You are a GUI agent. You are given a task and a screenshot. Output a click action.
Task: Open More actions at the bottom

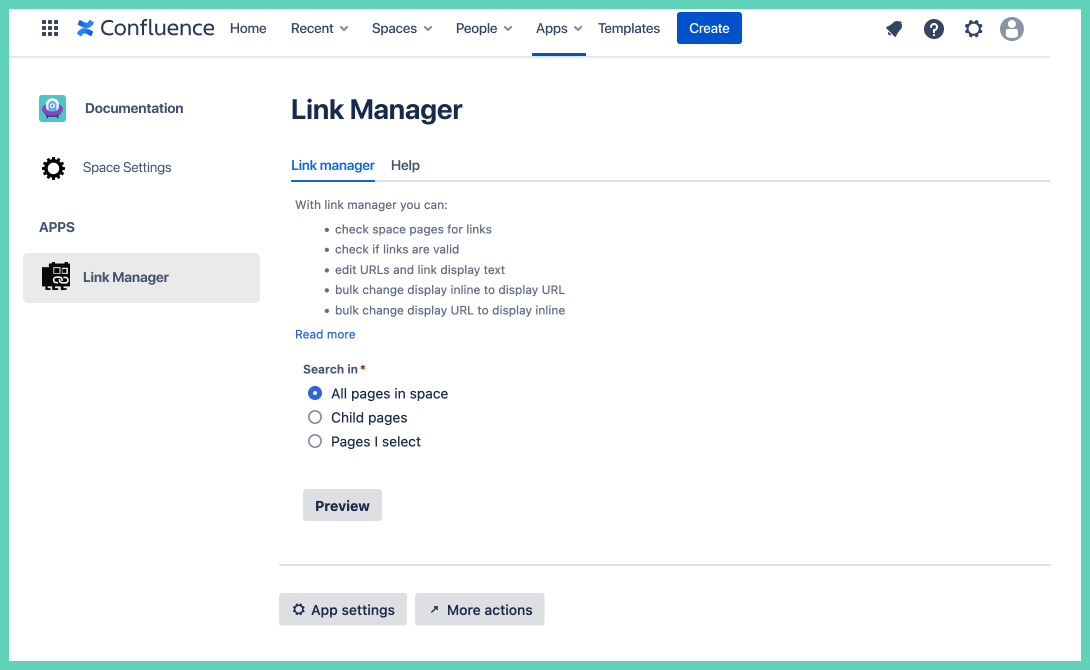[479, 609]
